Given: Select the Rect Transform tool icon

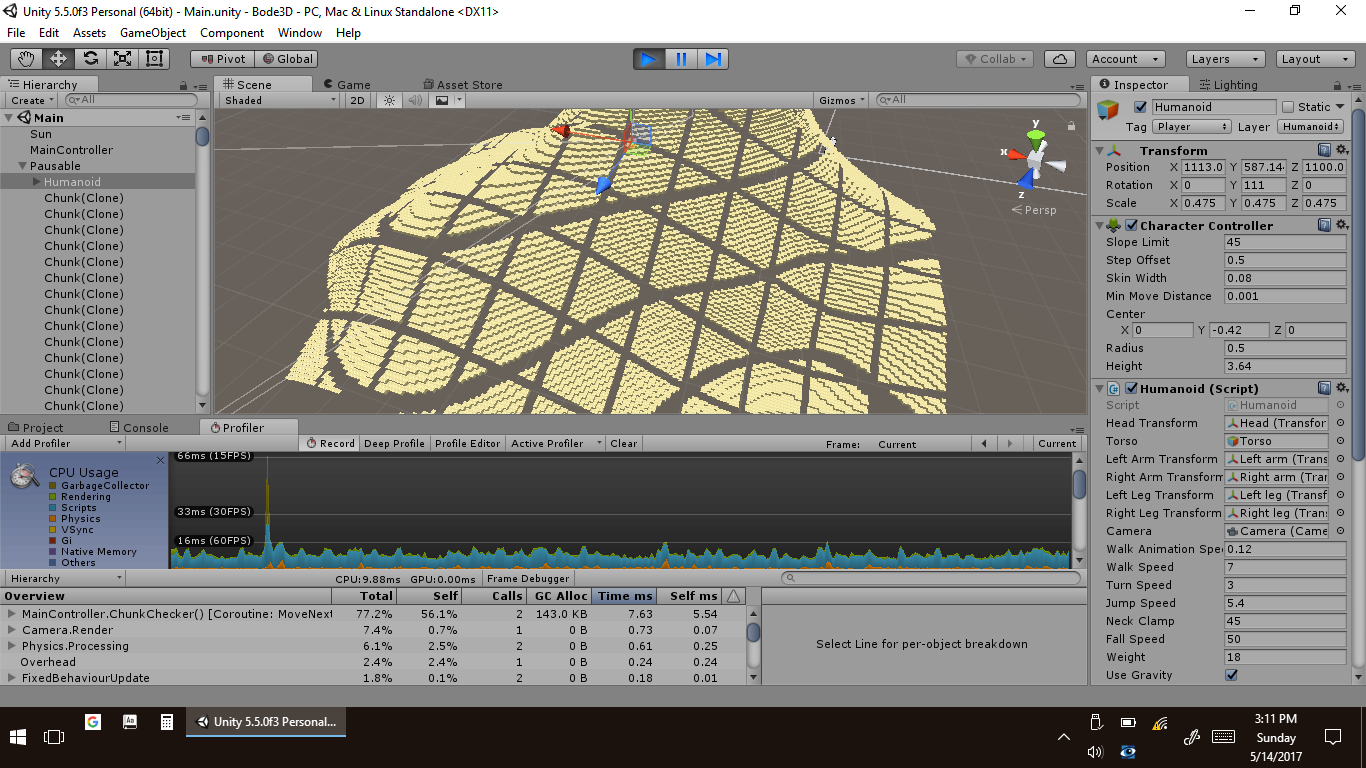Looking at the screenshot, I should [155, 59].
